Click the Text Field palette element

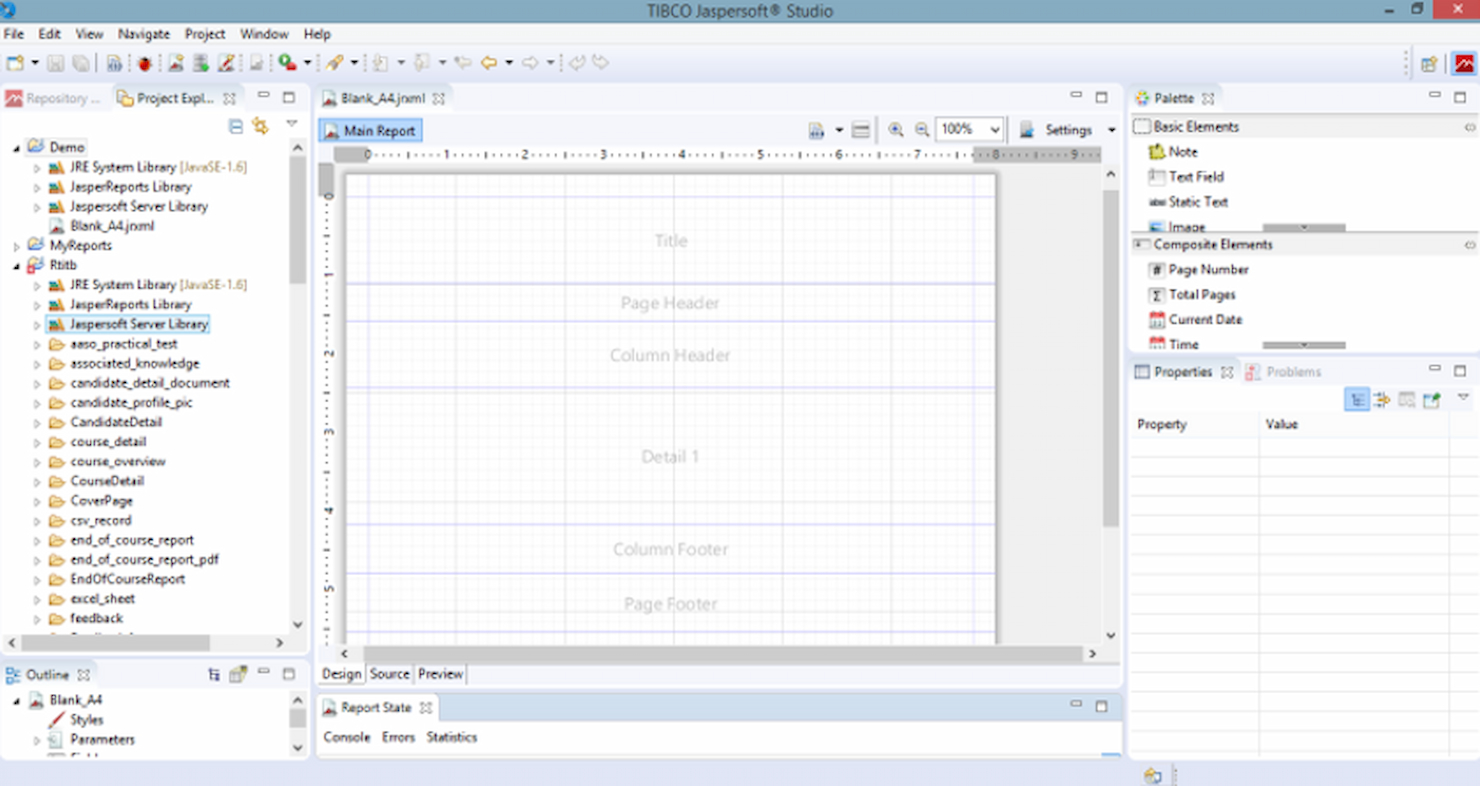tap(1186, 177)
